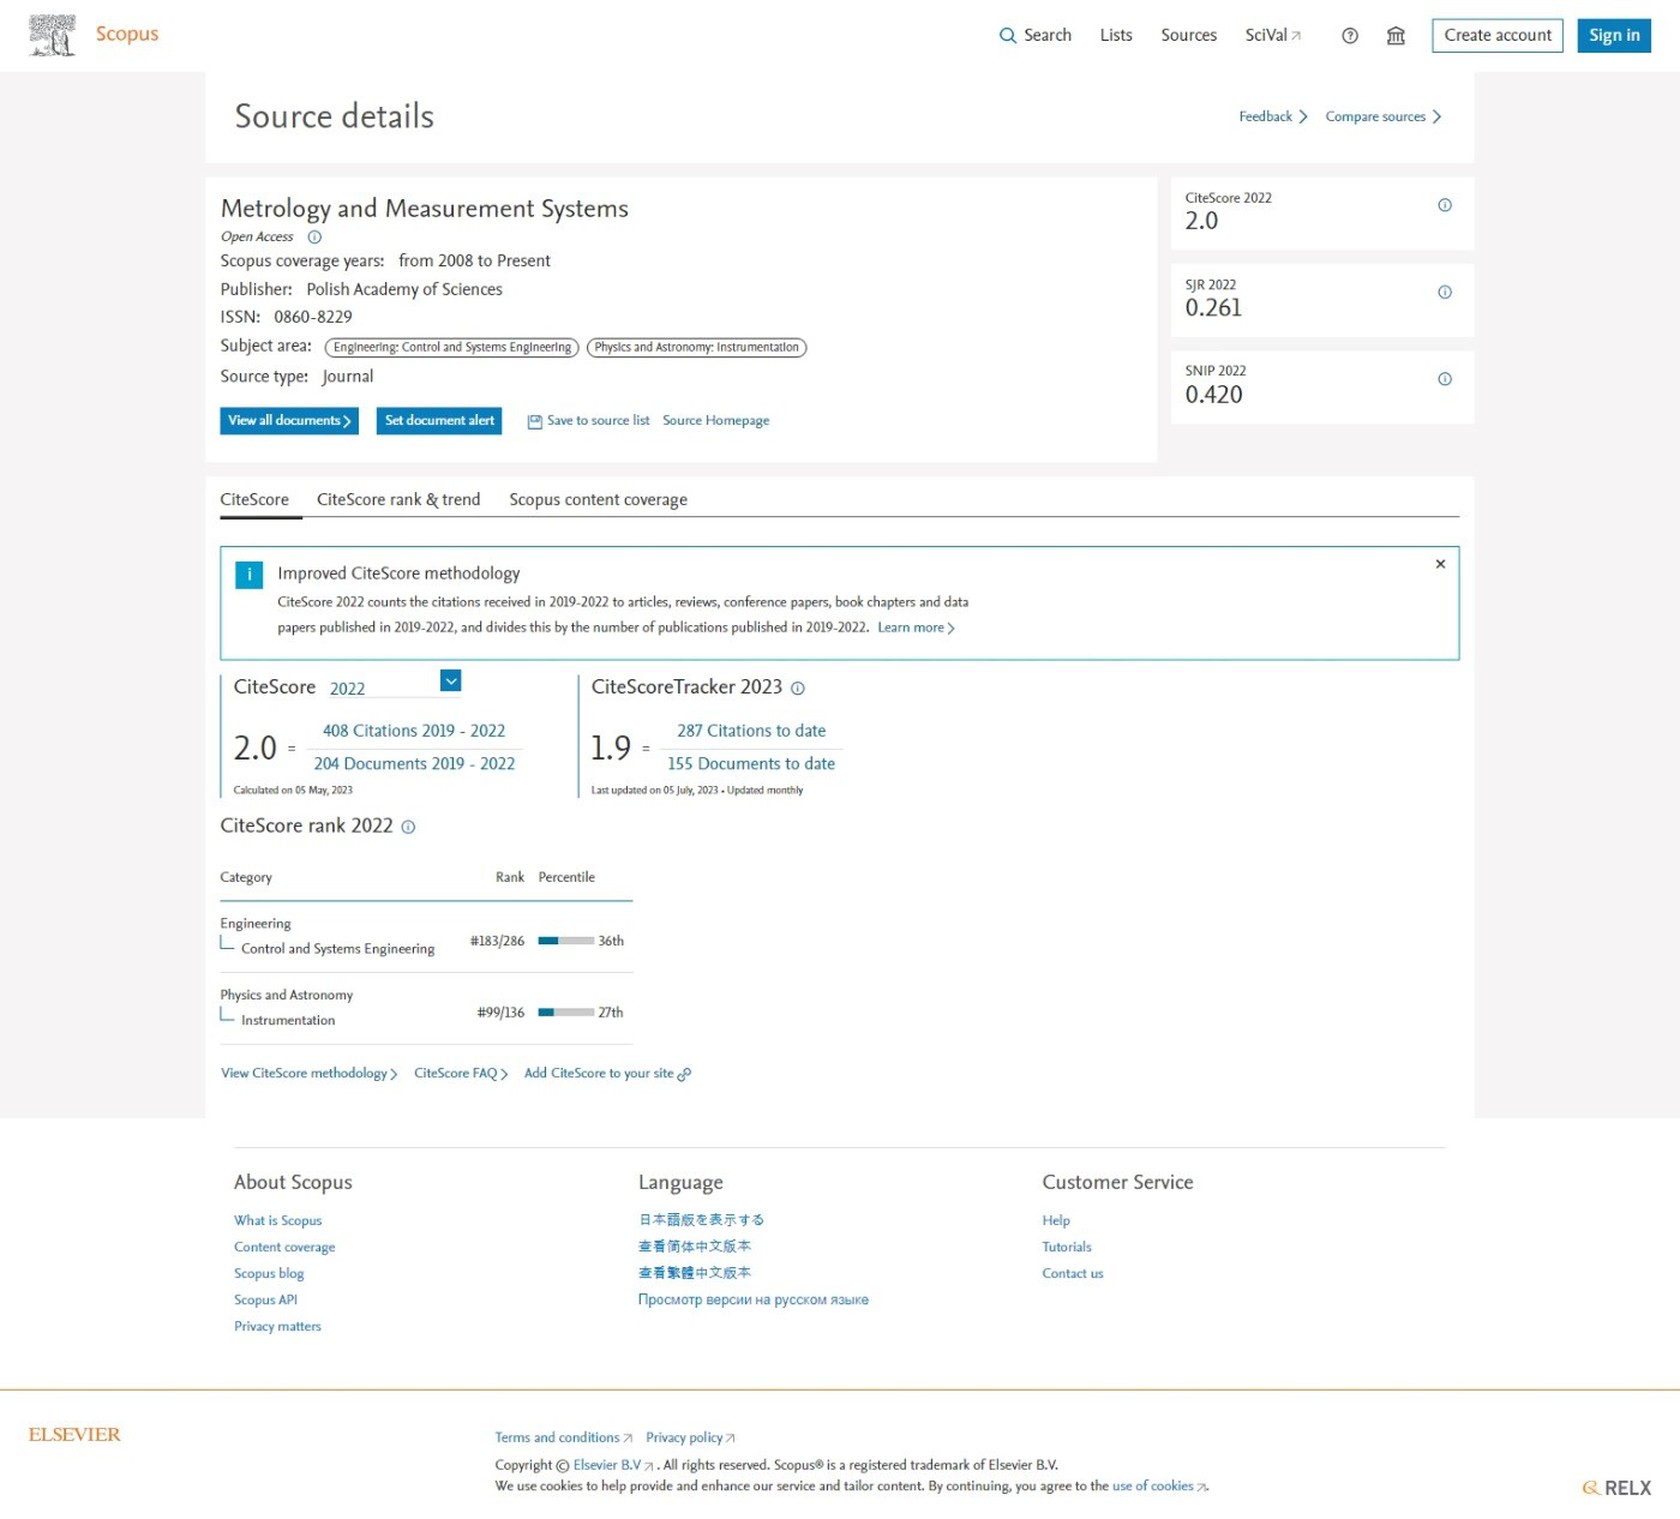Open 155 Documents to date link
The height and width of the screenshot is (1519, 1680).
pos(751,764)
